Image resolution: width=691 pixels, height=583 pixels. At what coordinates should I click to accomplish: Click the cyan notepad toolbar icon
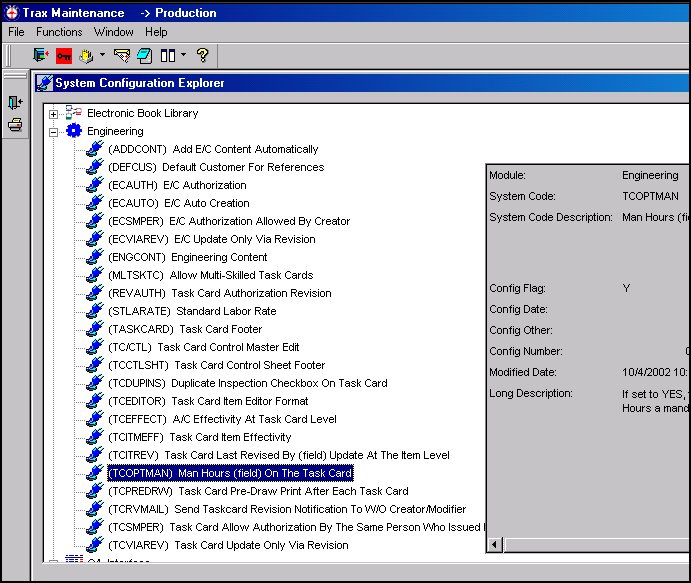click(144, 56)
